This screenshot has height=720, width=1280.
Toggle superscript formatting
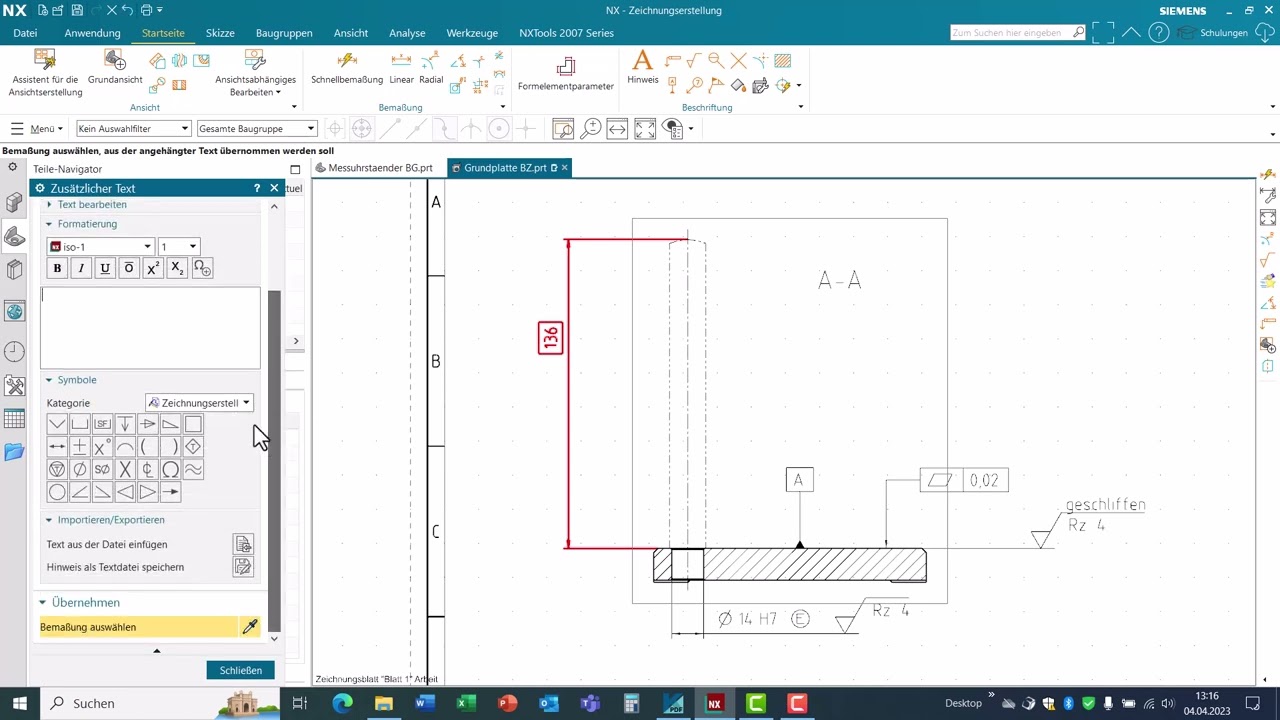[x=152, y=268]
